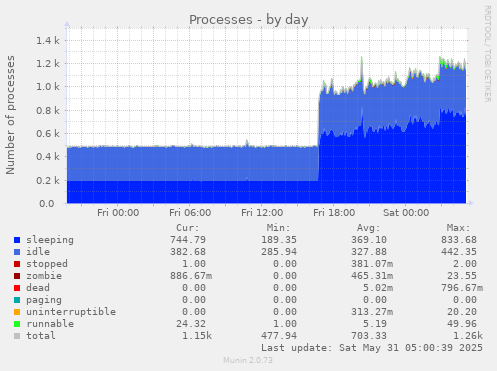Click the 'Munin 2.0.73' footer text
Image resolution: width=497 pixels, height=371 pixels.
pyautogui.click(x=248, y=361)
